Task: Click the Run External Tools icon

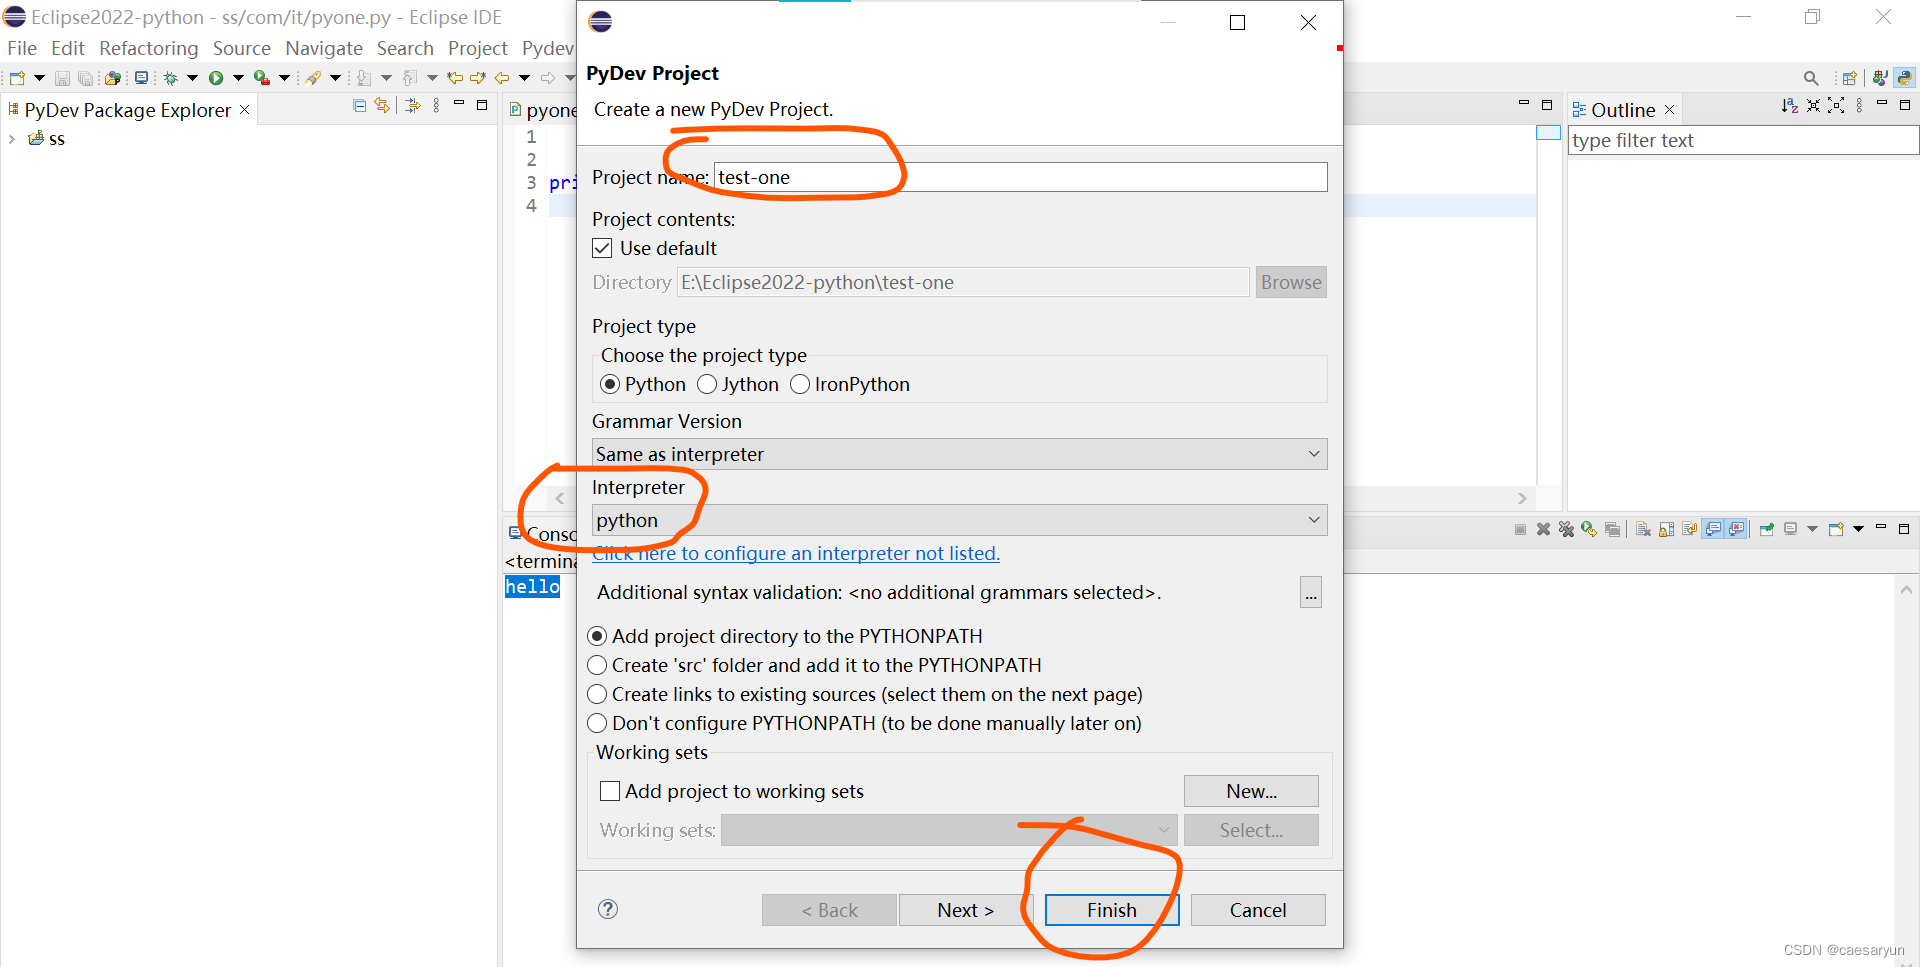Action: (x=262, y=78)
